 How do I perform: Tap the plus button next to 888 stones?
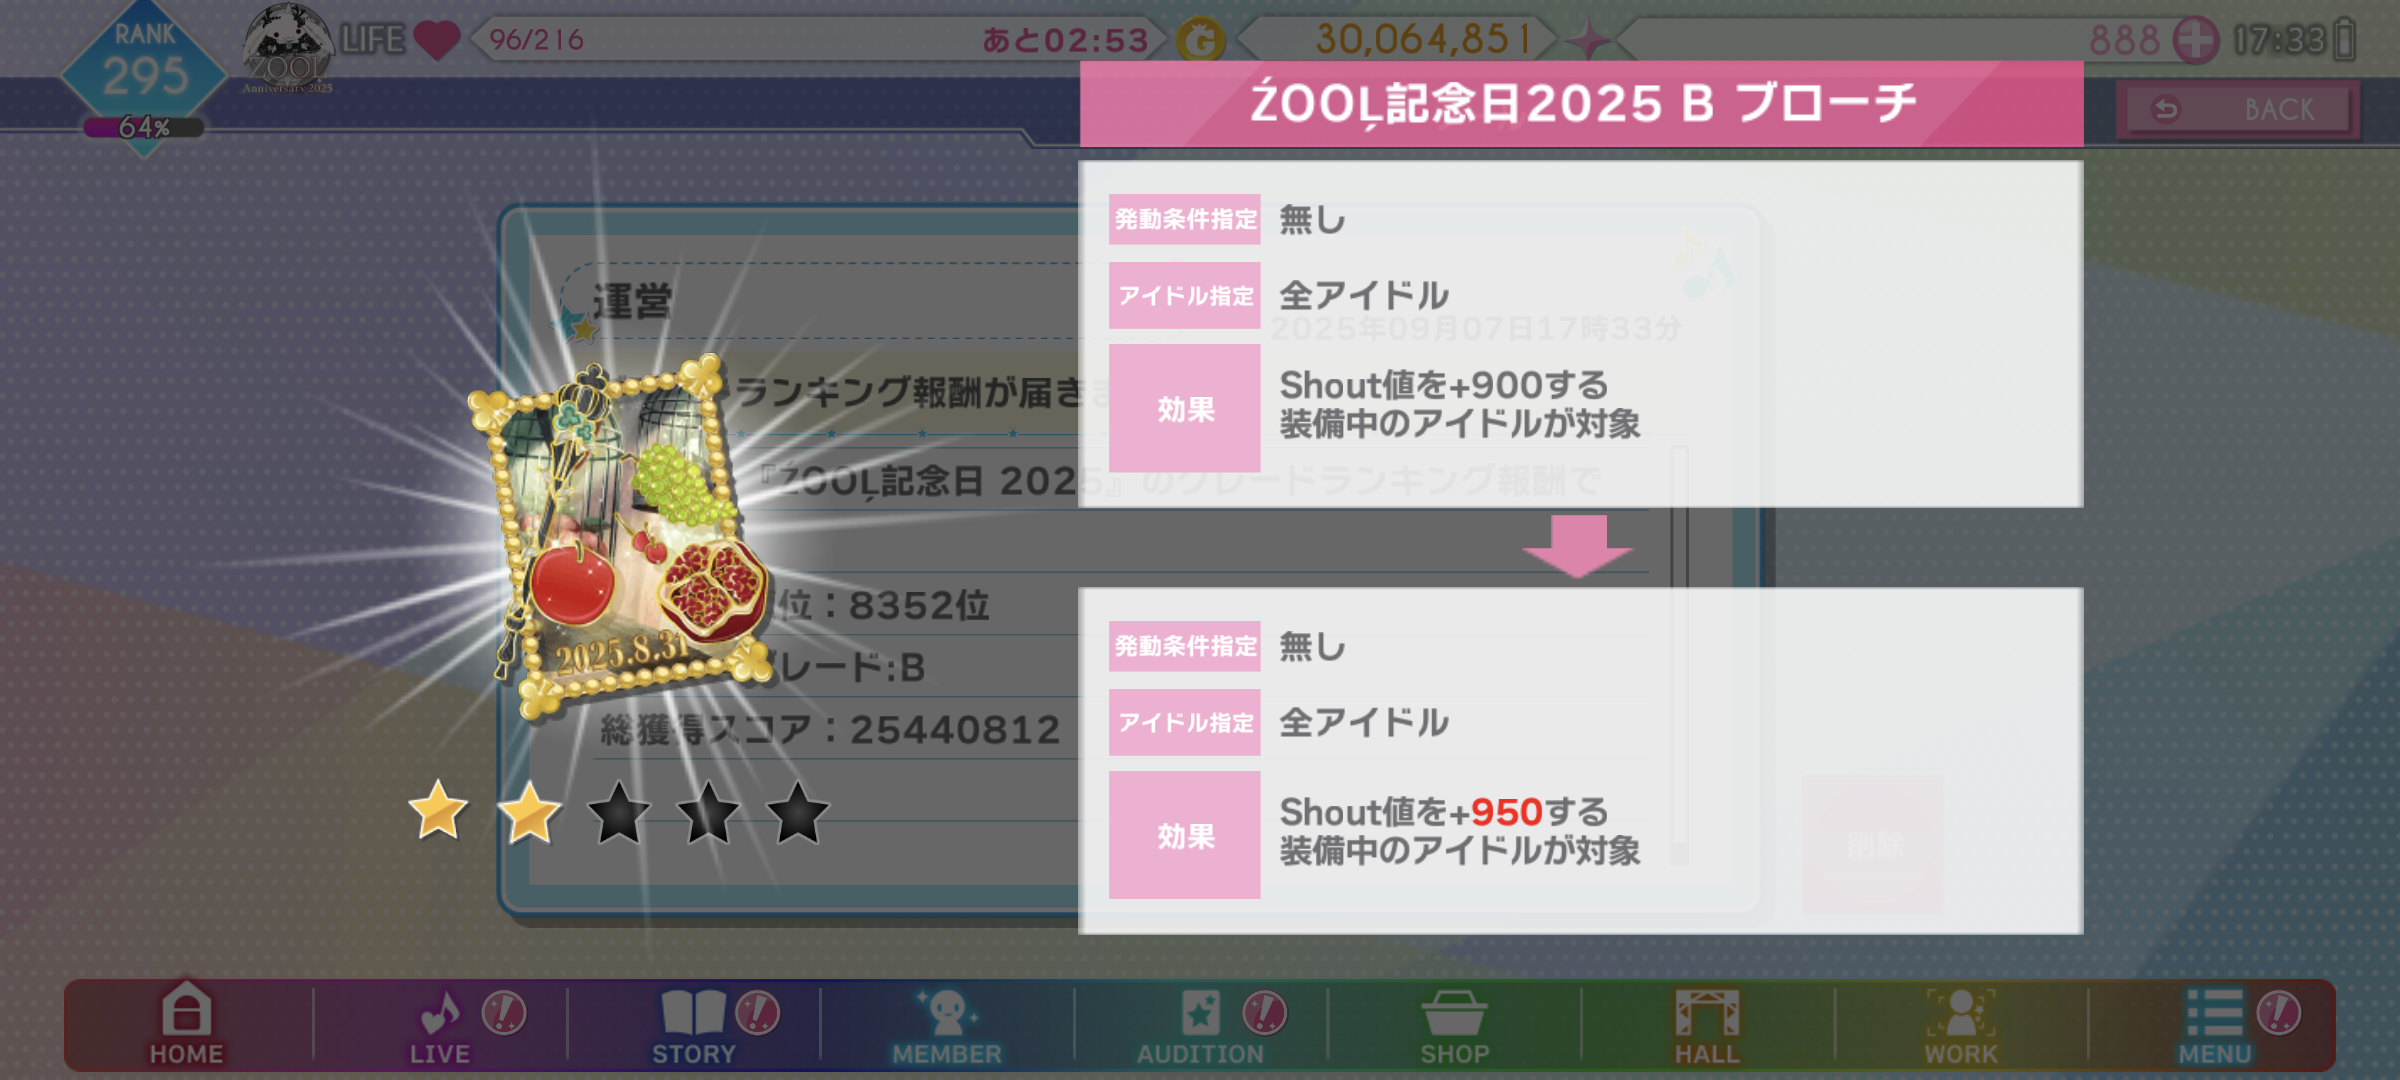coord(2196,41)
